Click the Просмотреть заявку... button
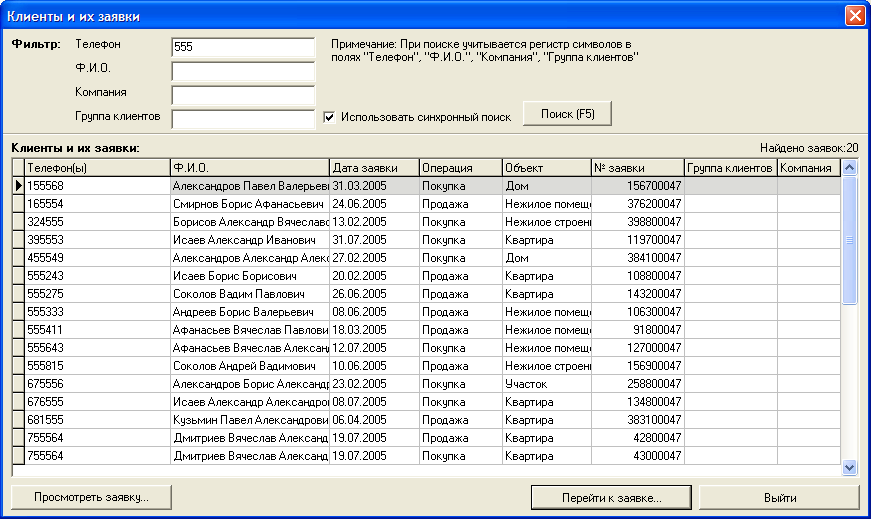The width and height of the screenshot is (871, 519). coord(91,497)
